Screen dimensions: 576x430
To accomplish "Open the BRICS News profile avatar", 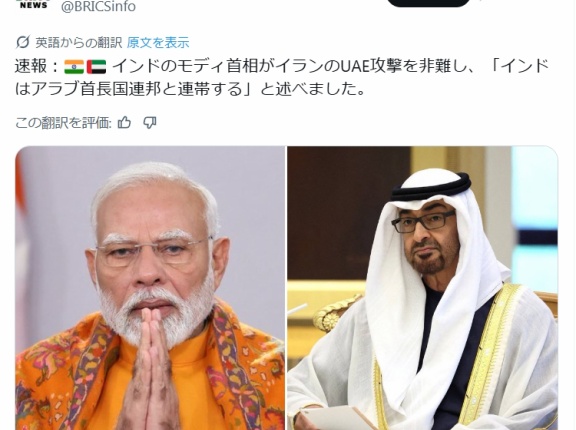I will pyautogui.click(x=33, y=5).
